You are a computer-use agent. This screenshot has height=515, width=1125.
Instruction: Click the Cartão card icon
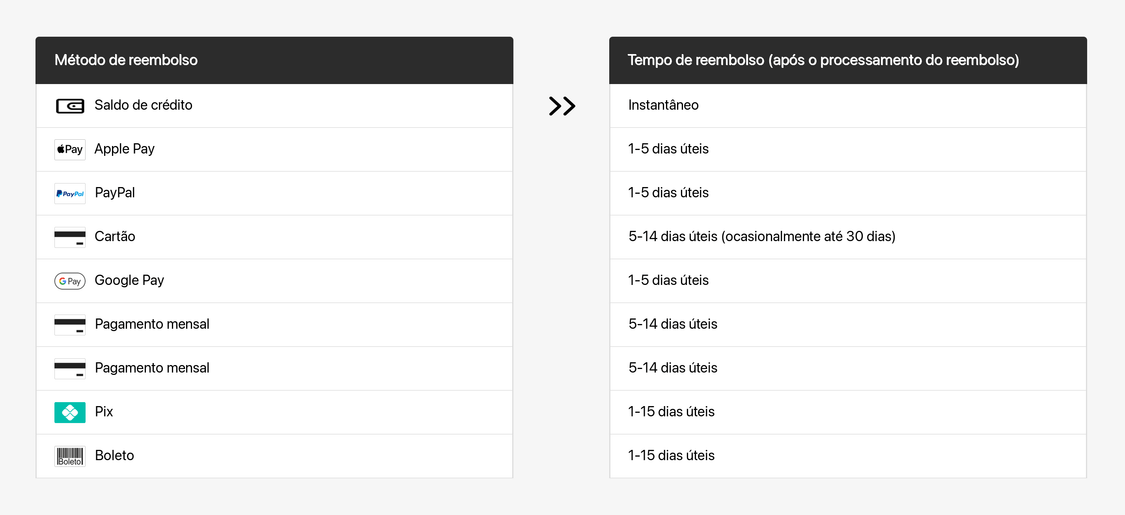[x=70, y=237]
